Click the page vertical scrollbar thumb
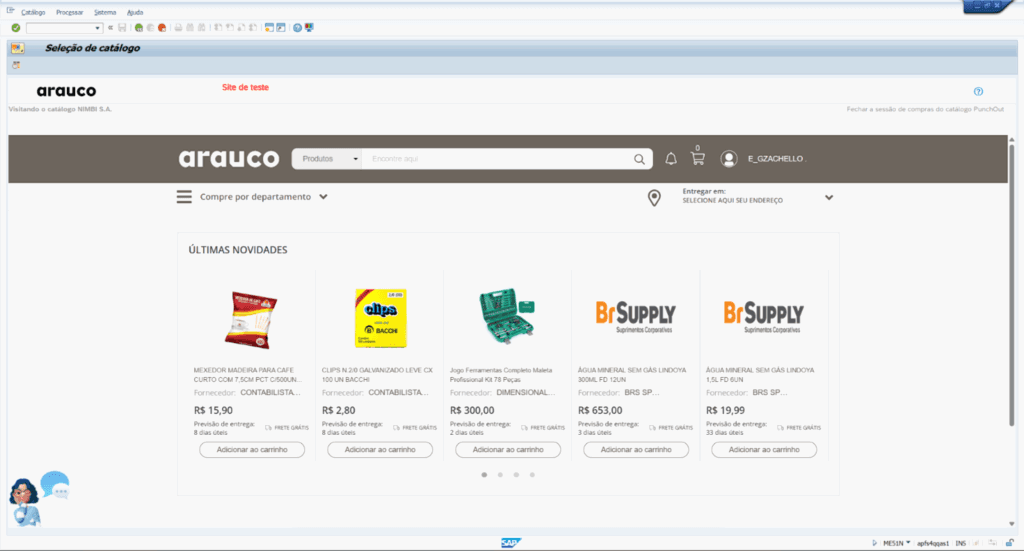The width and height of the screenshot is (1024, 551). [1012, 285]
